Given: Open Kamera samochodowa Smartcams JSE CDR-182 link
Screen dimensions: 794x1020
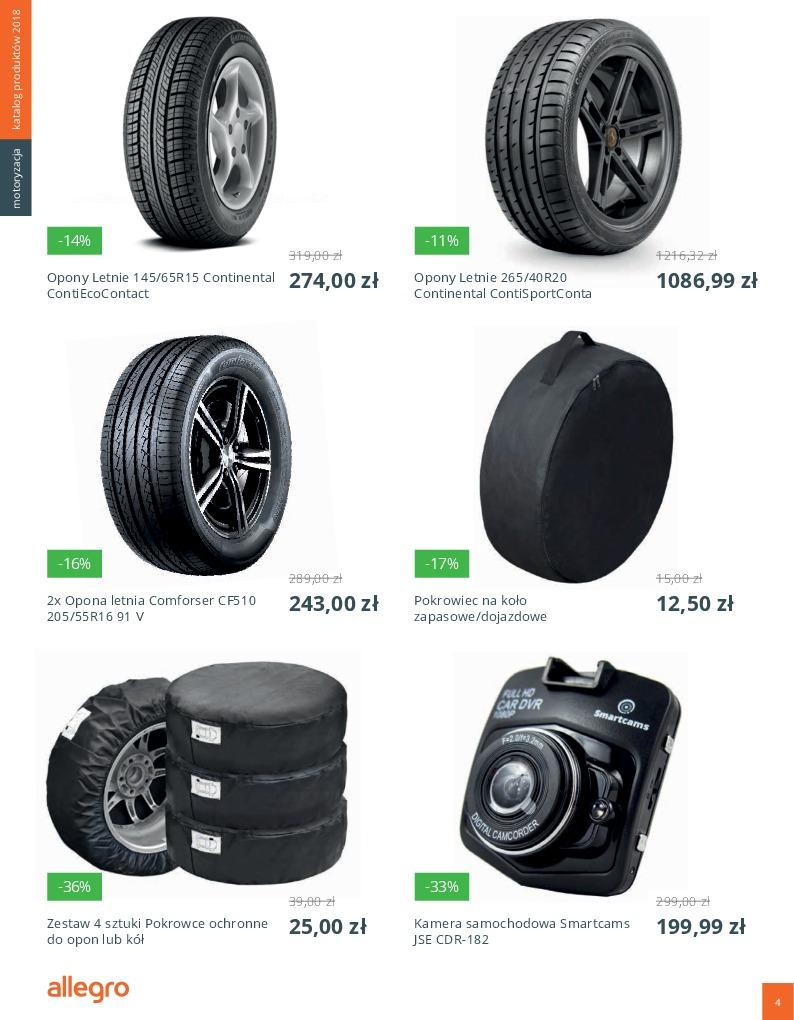Looking at the screenshot, I should coord(522,931).
